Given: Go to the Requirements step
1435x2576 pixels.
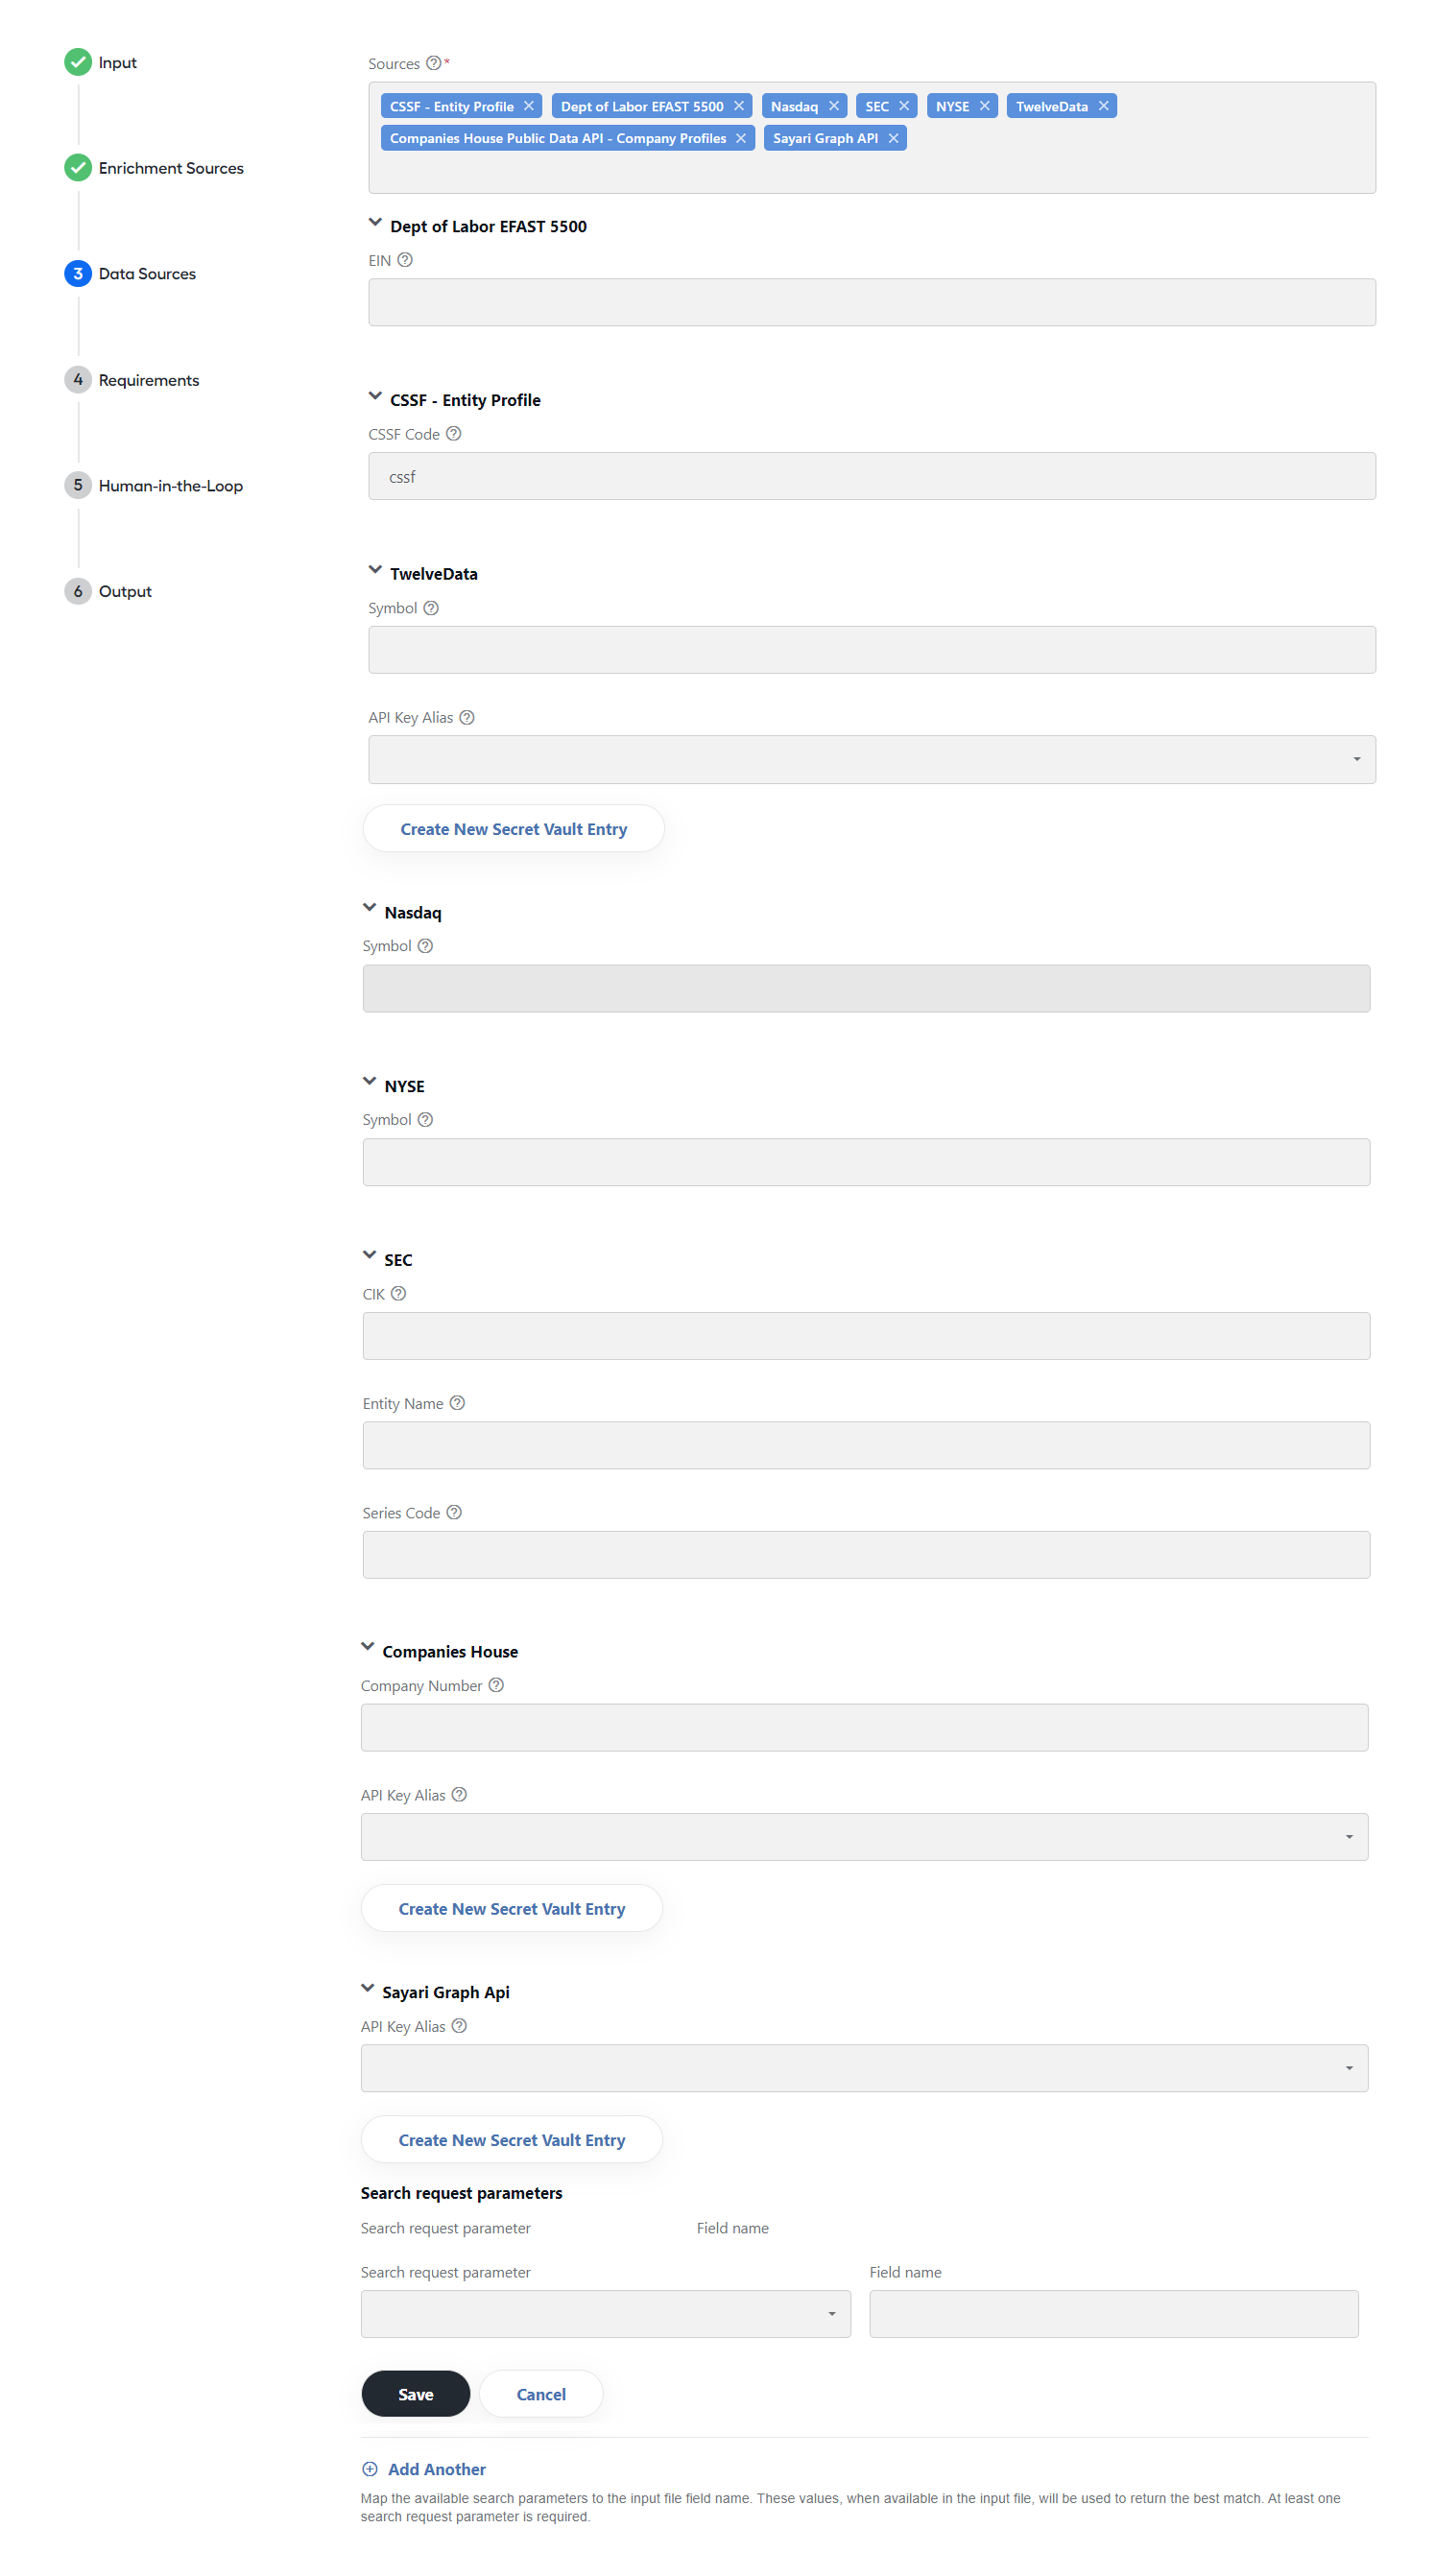Looking at the screenshot, I should point(148,380).
